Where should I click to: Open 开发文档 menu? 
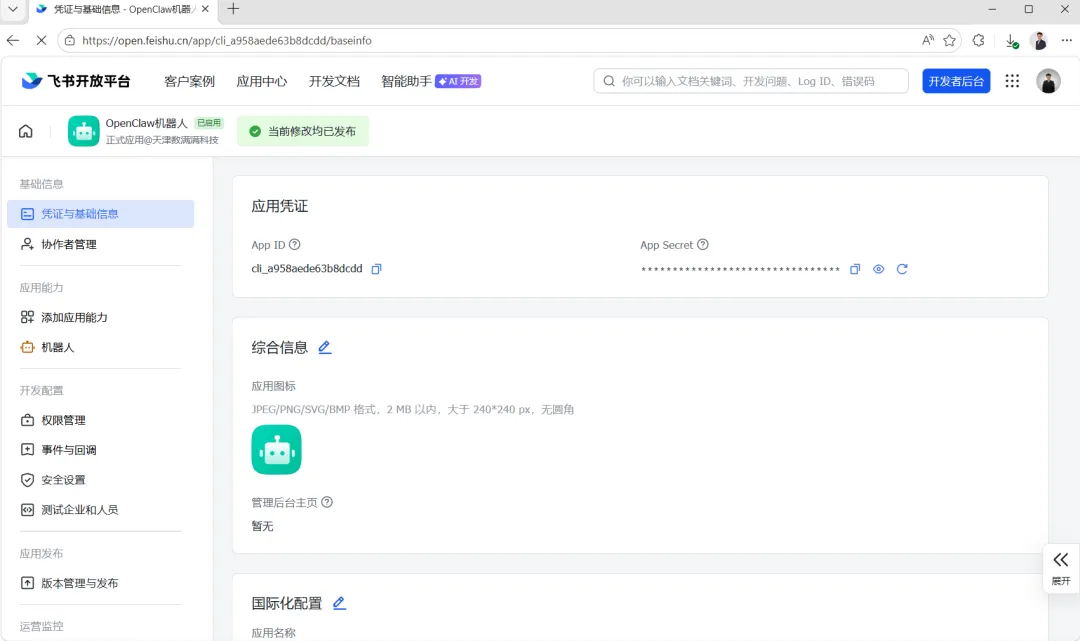[334, 81]
